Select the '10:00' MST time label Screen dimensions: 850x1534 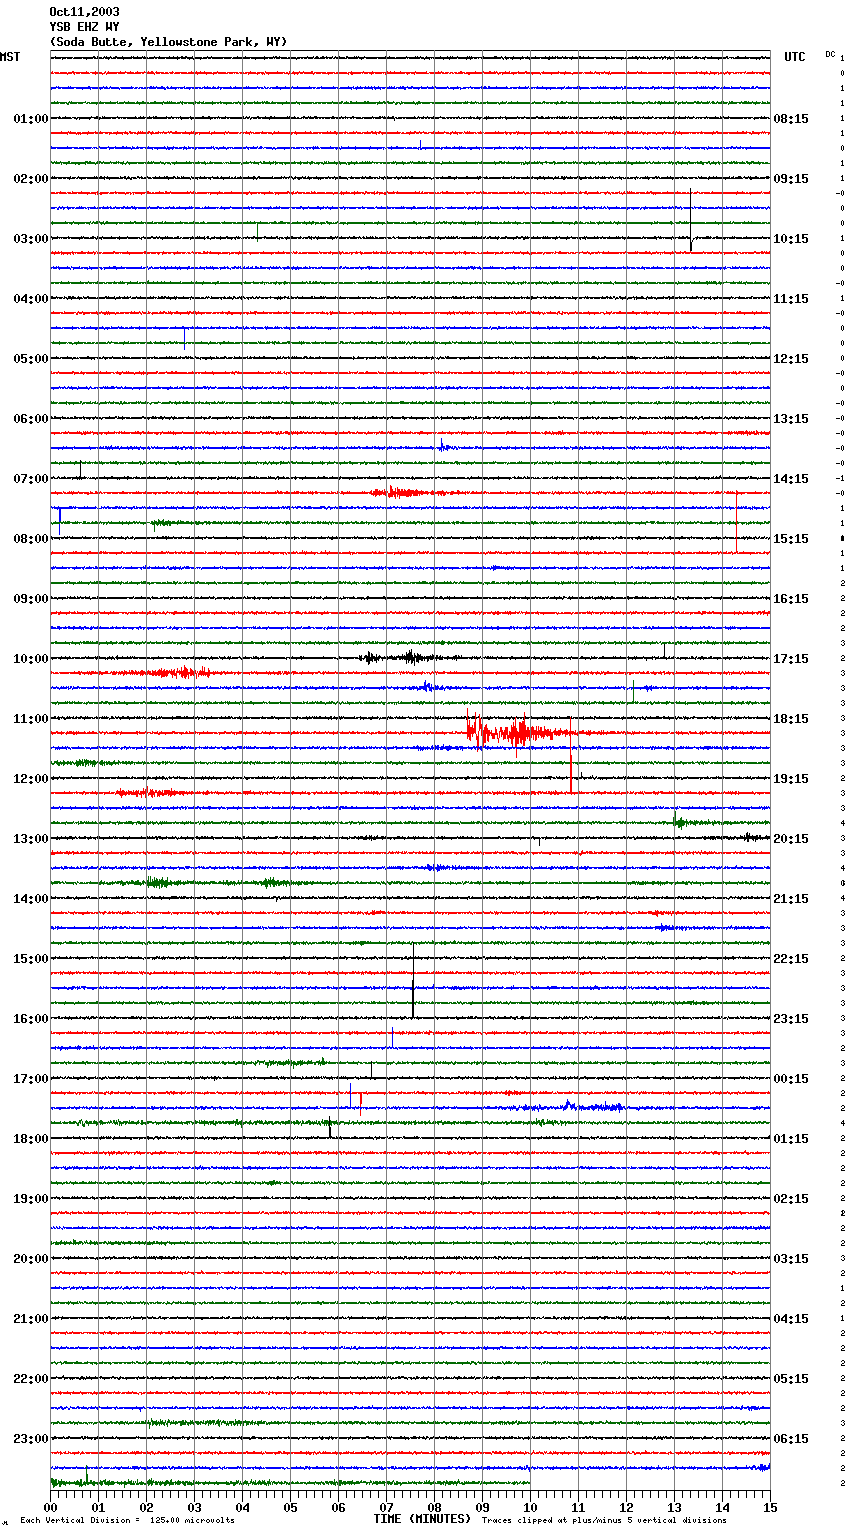click(x=31, y=659)
